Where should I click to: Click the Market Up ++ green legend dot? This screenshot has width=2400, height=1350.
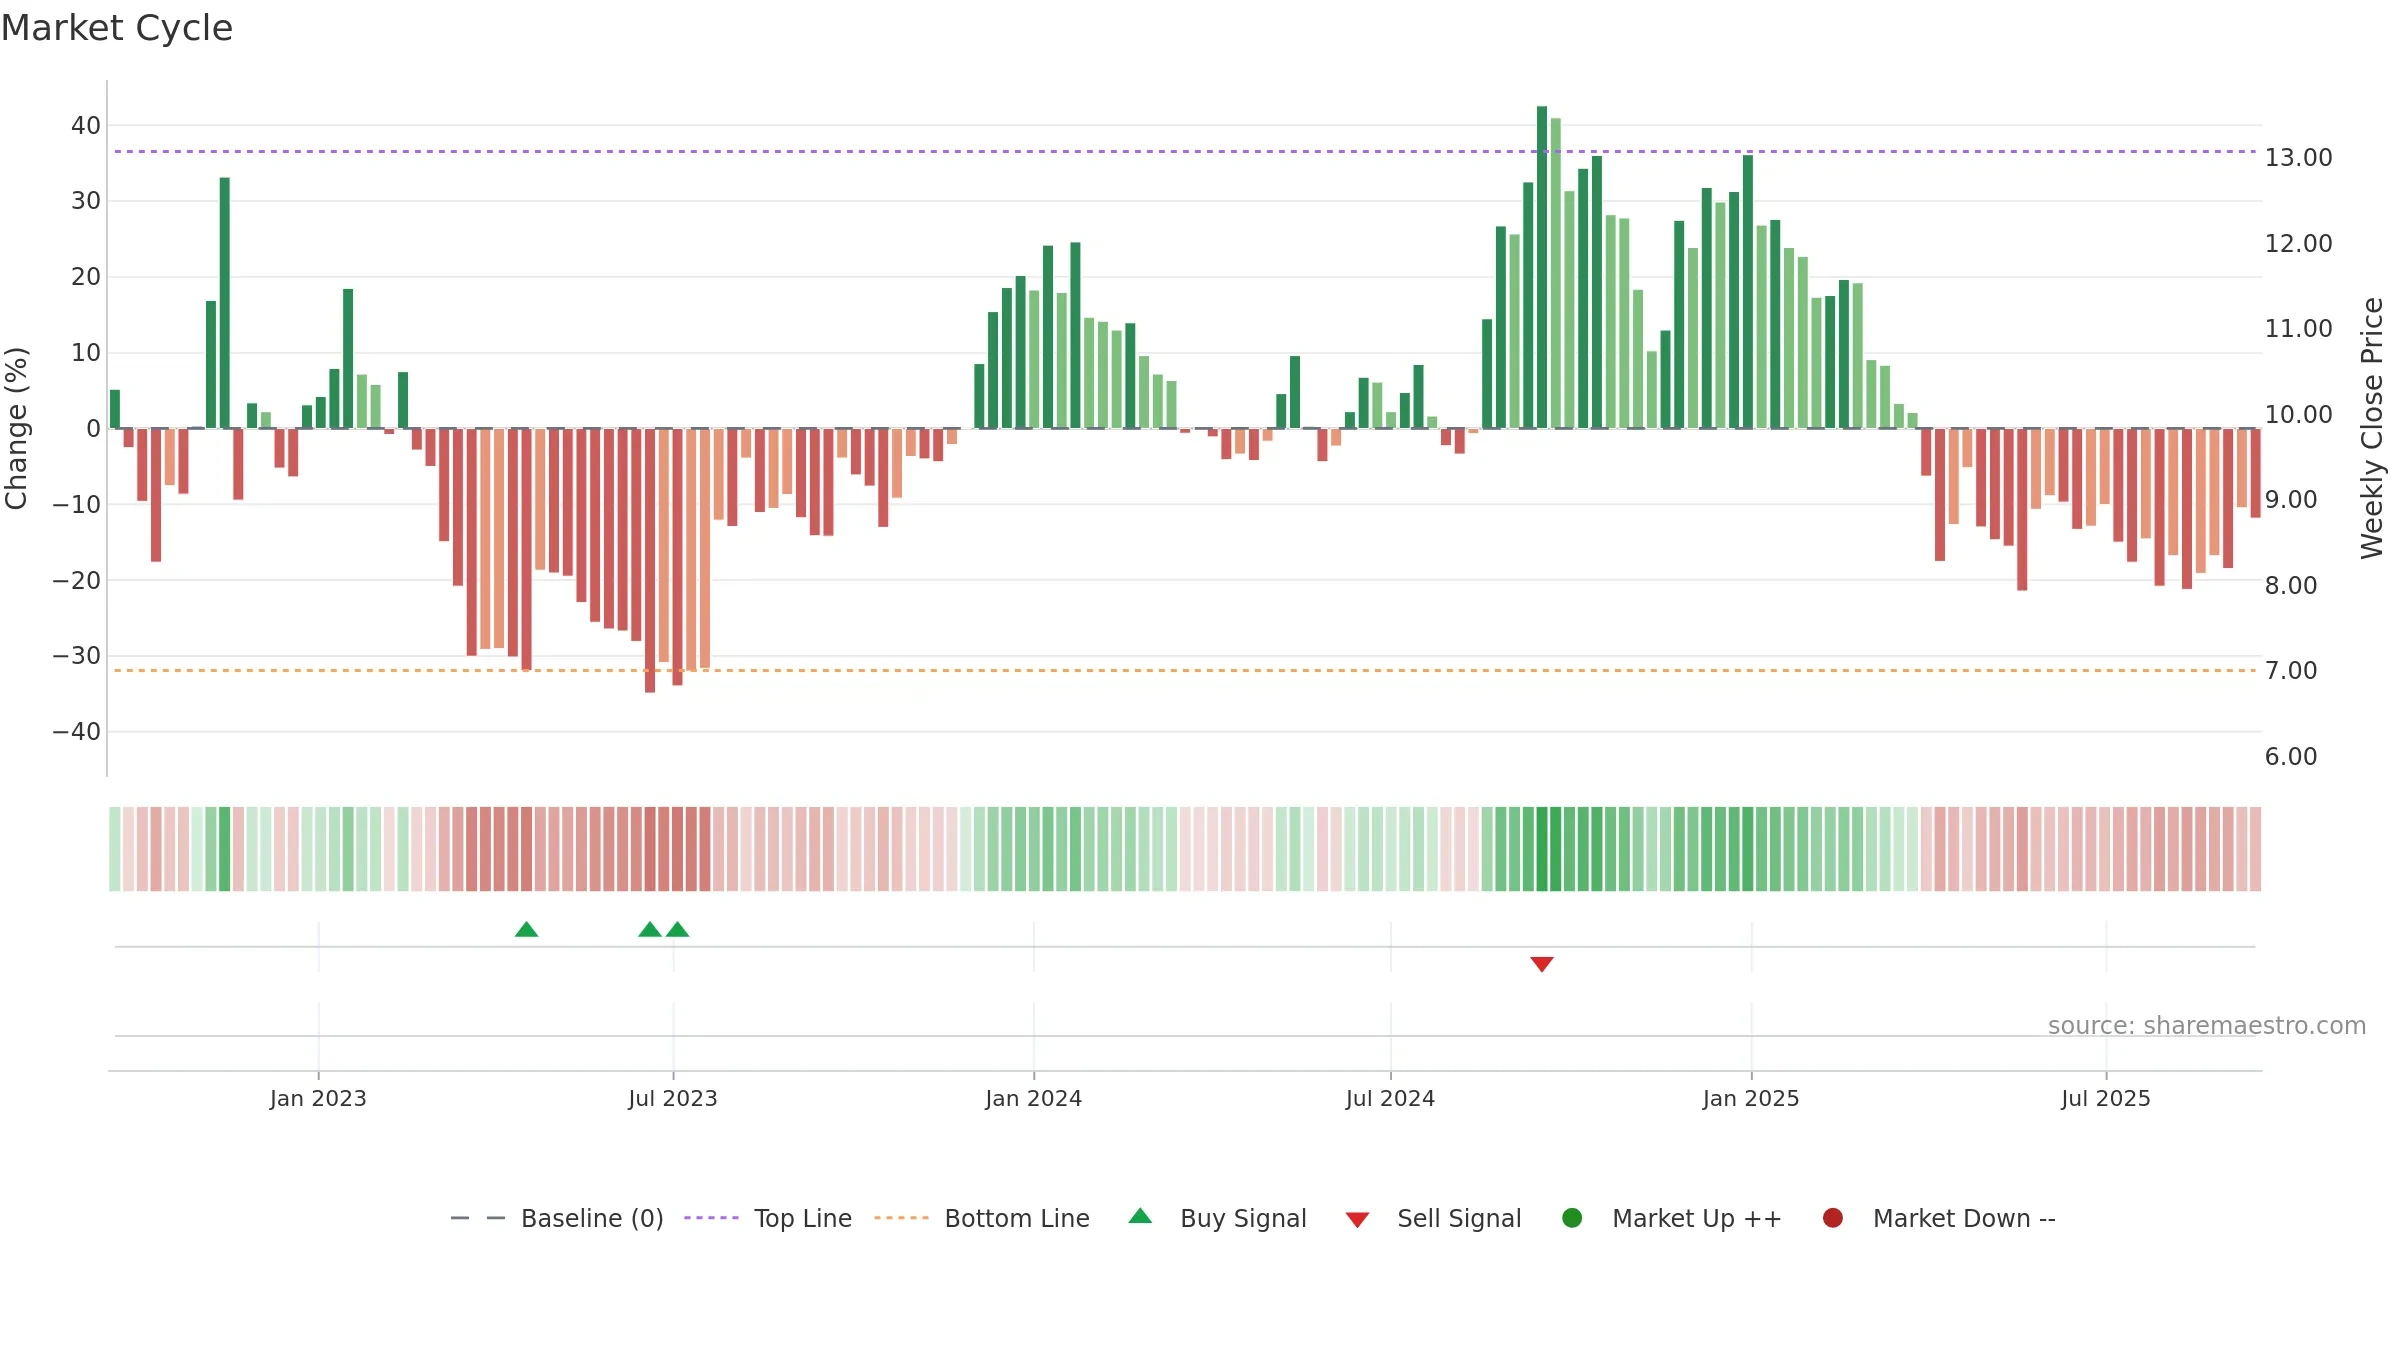point(1572,1218)
